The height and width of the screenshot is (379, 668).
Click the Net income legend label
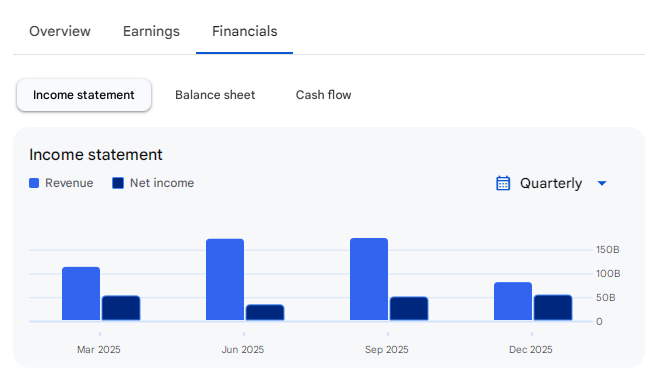162,183
